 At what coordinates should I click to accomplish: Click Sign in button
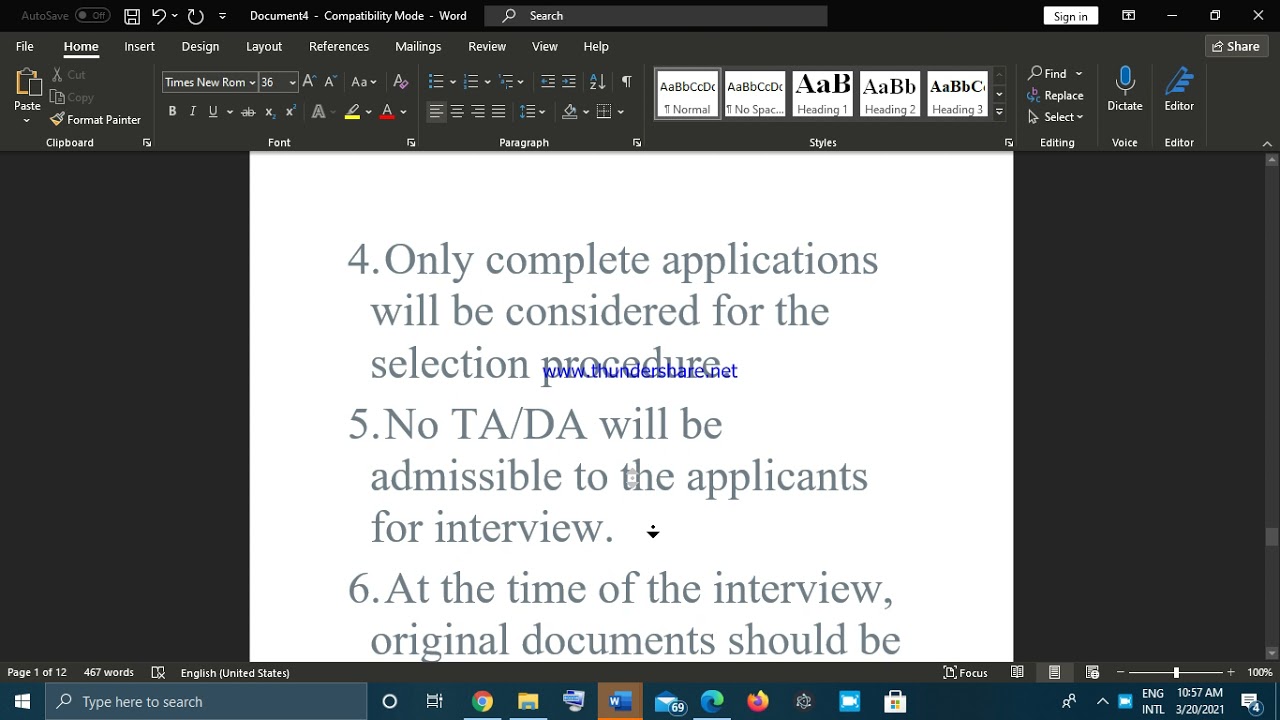1070,16
